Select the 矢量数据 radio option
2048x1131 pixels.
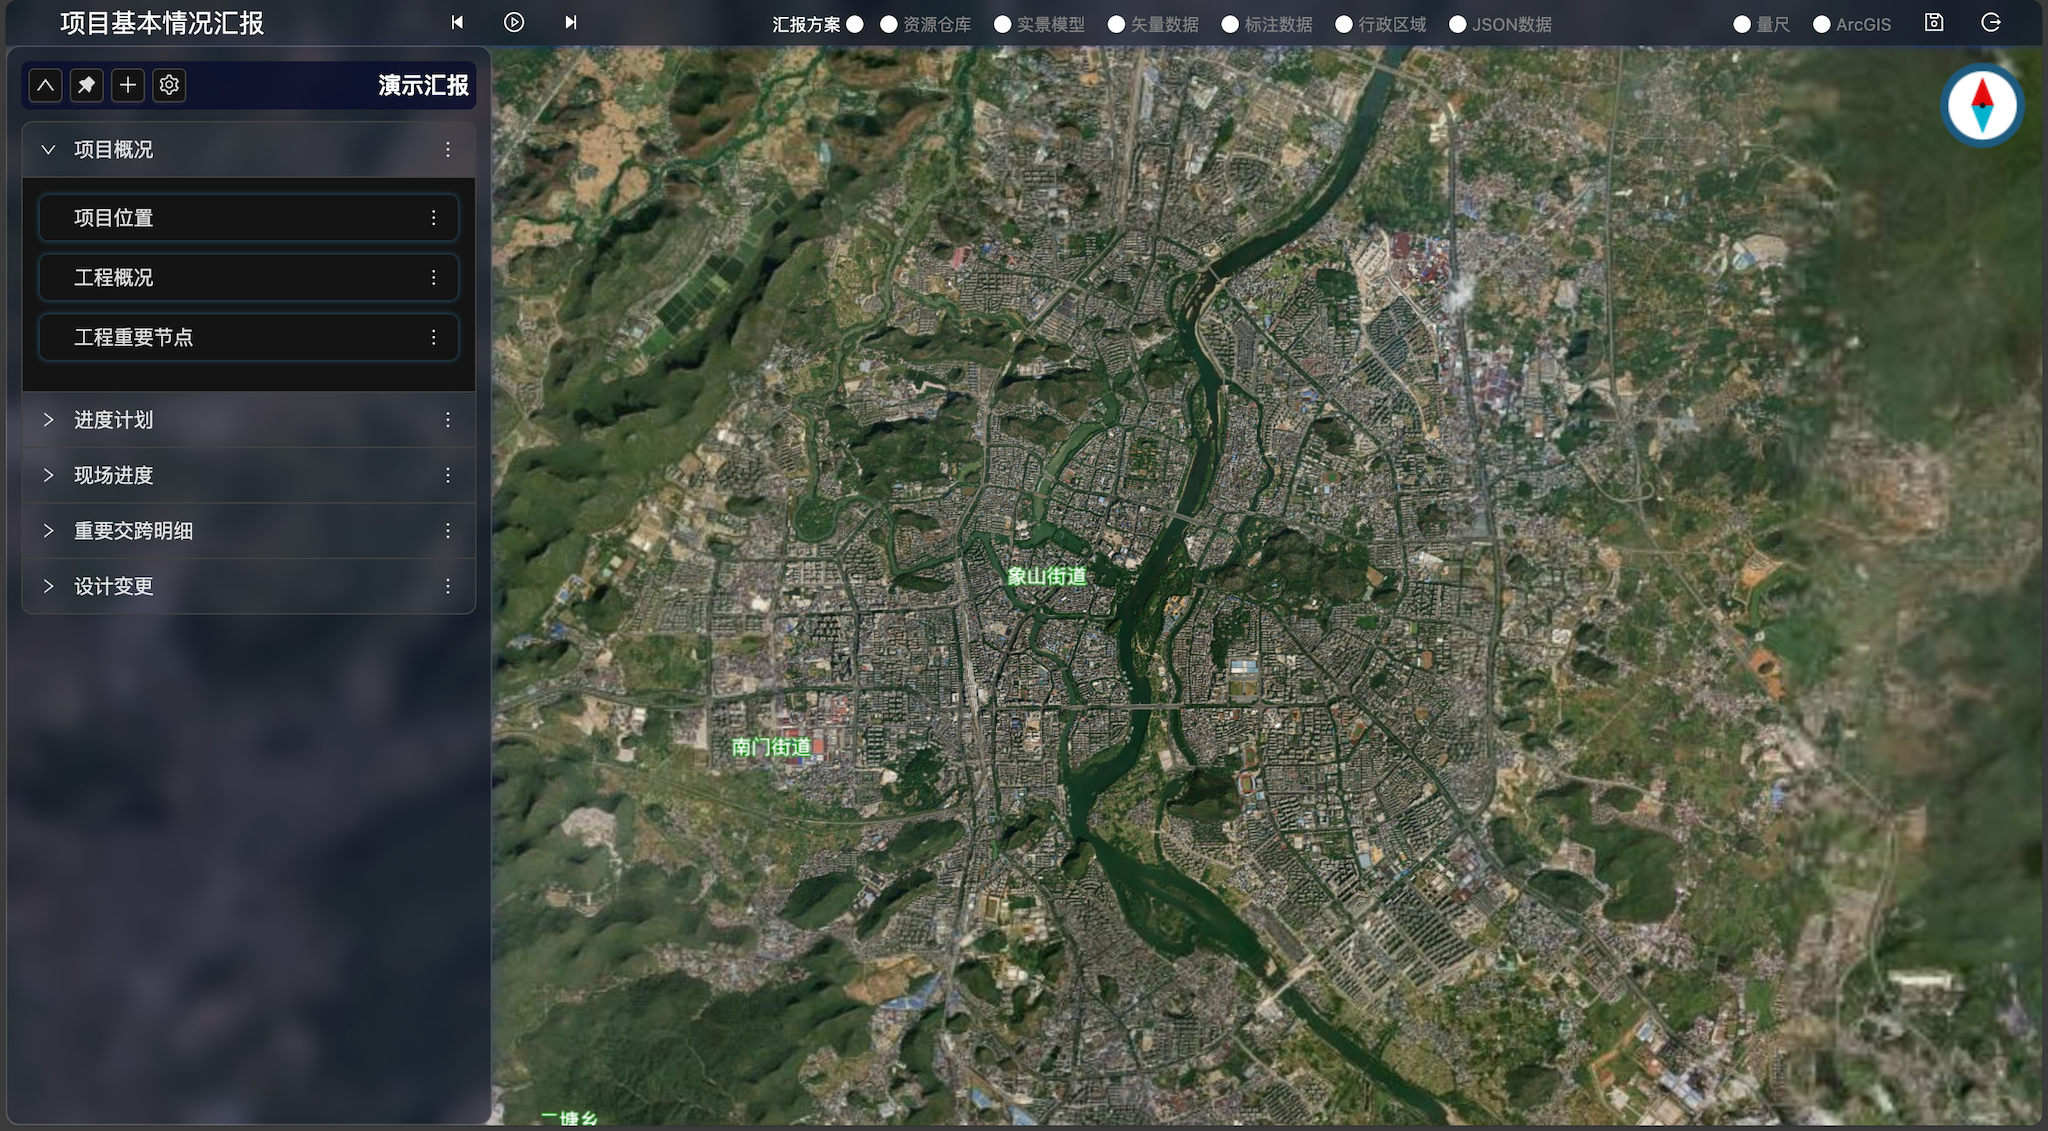[x=1117, y=24]
